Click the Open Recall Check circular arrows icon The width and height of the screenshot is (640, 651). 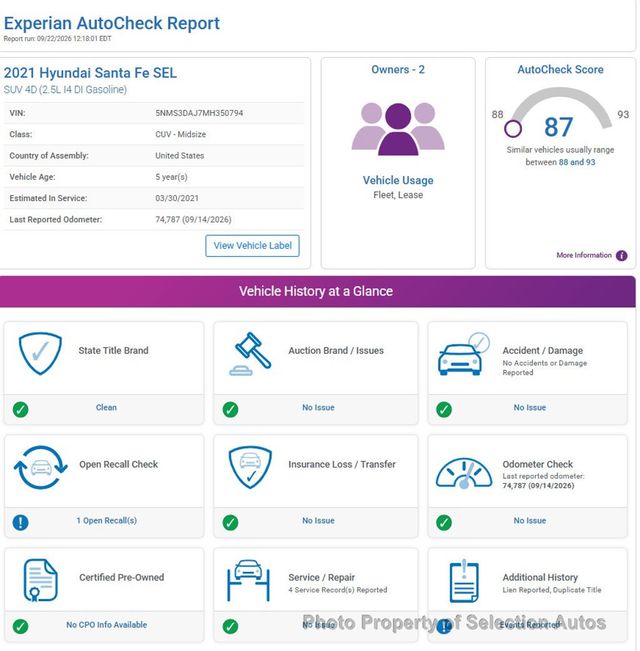(x=40, y=467)
